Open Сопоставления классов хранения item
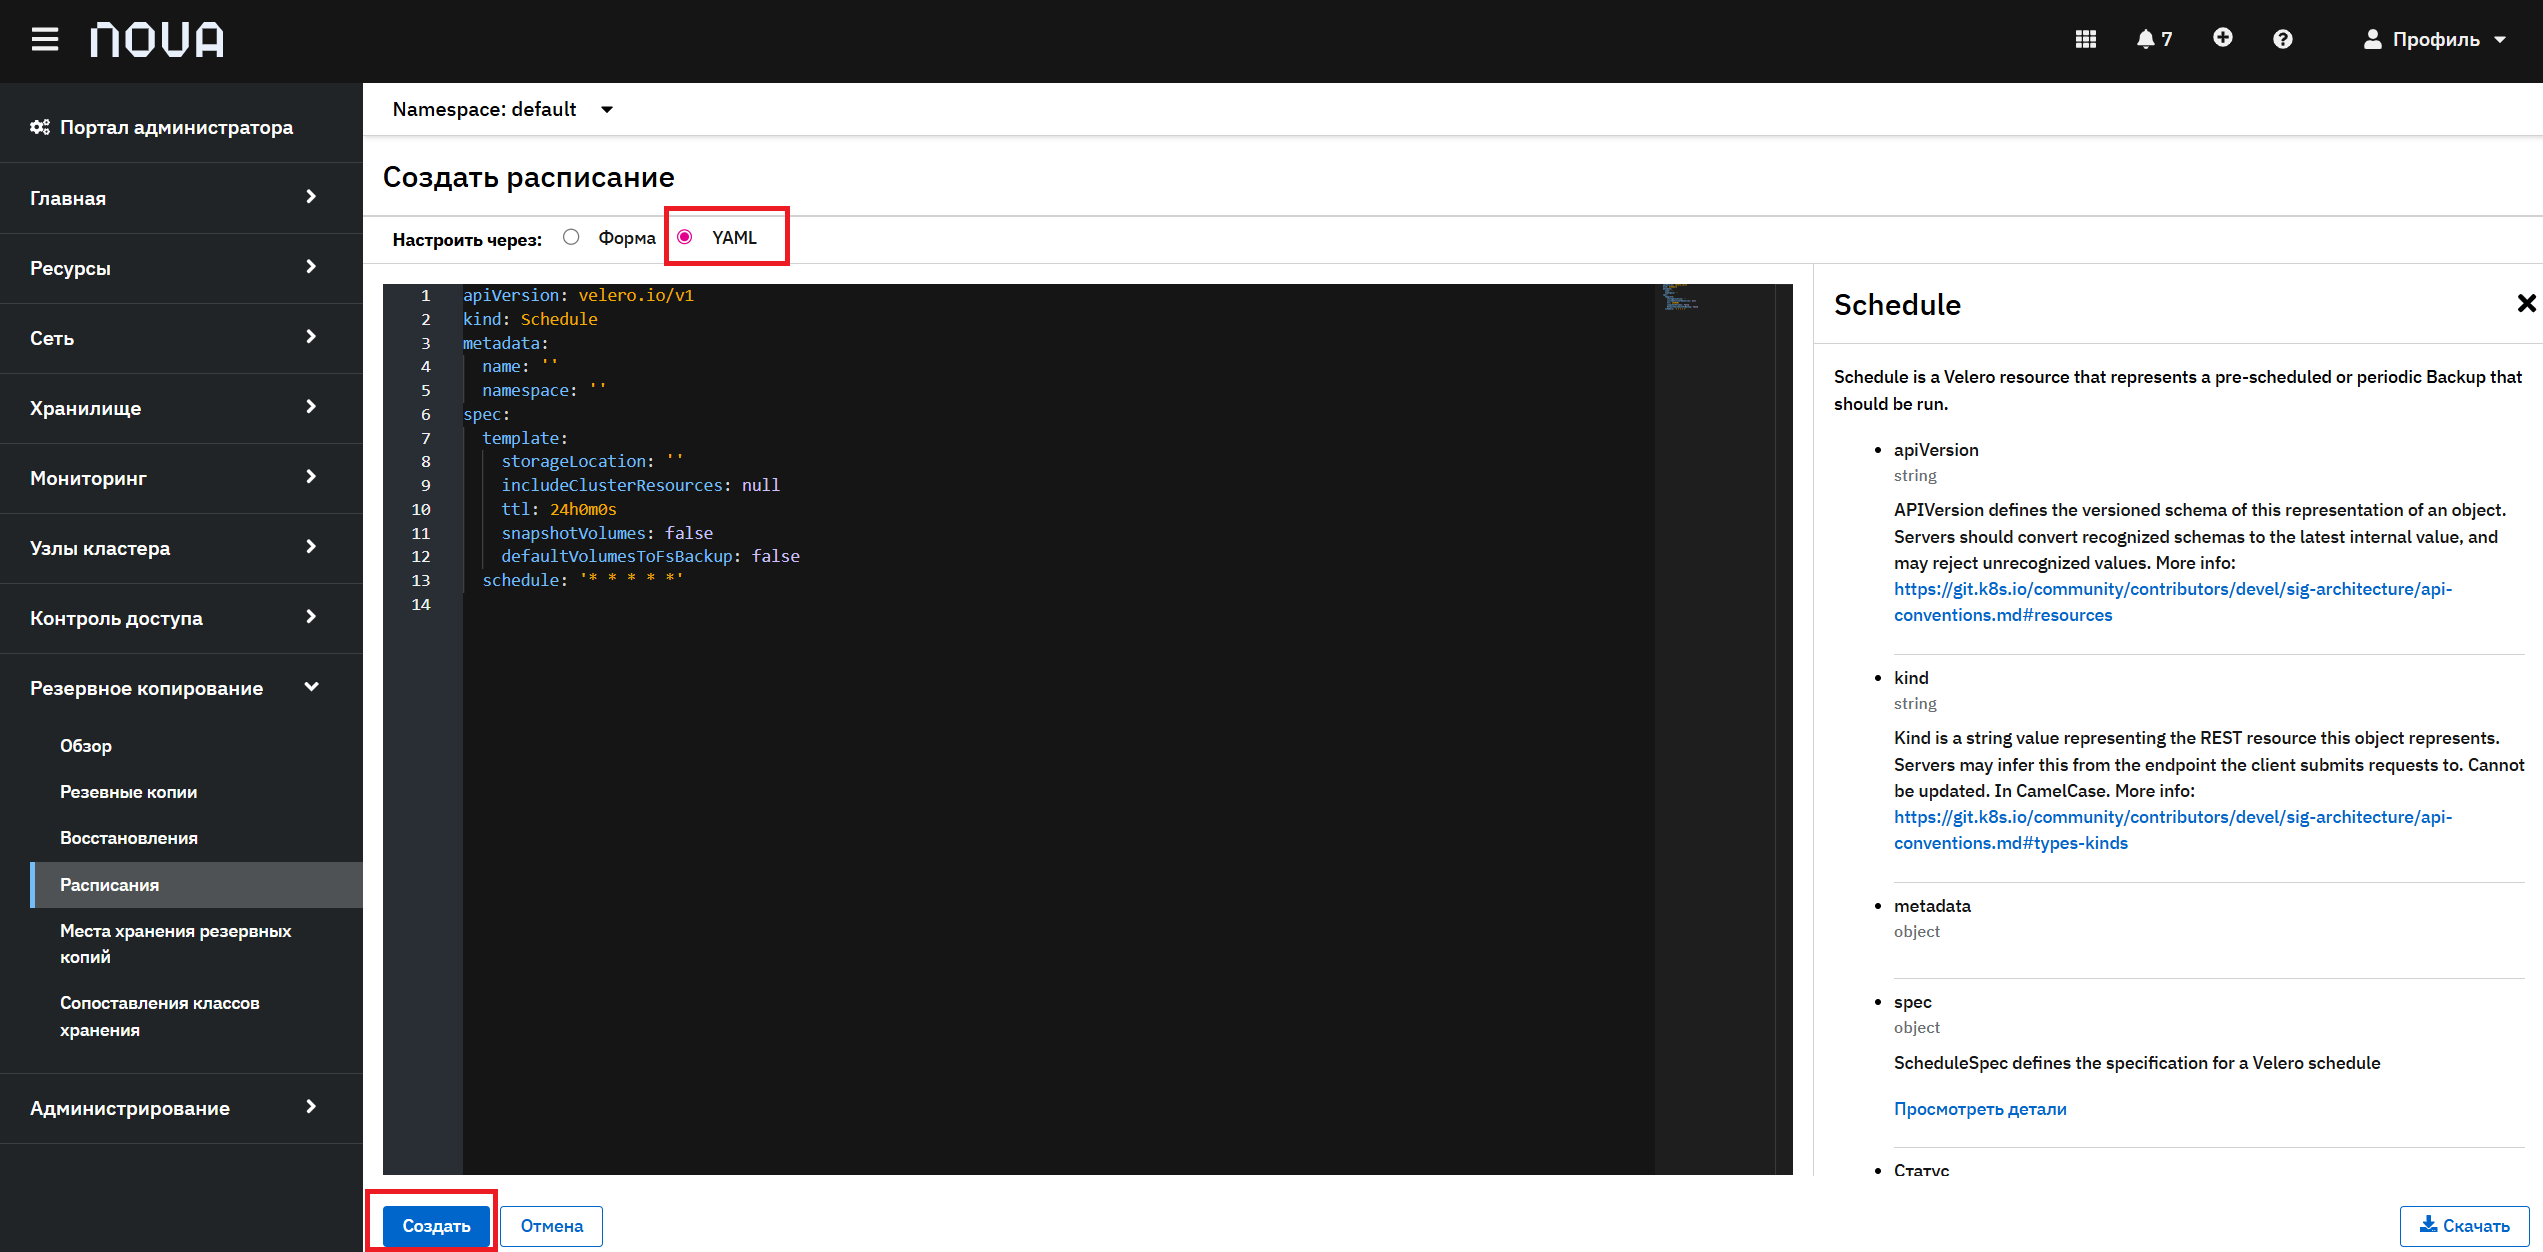This screenshot has height=1252, width=2543. pyautogui.click(x=160, y=1016)
